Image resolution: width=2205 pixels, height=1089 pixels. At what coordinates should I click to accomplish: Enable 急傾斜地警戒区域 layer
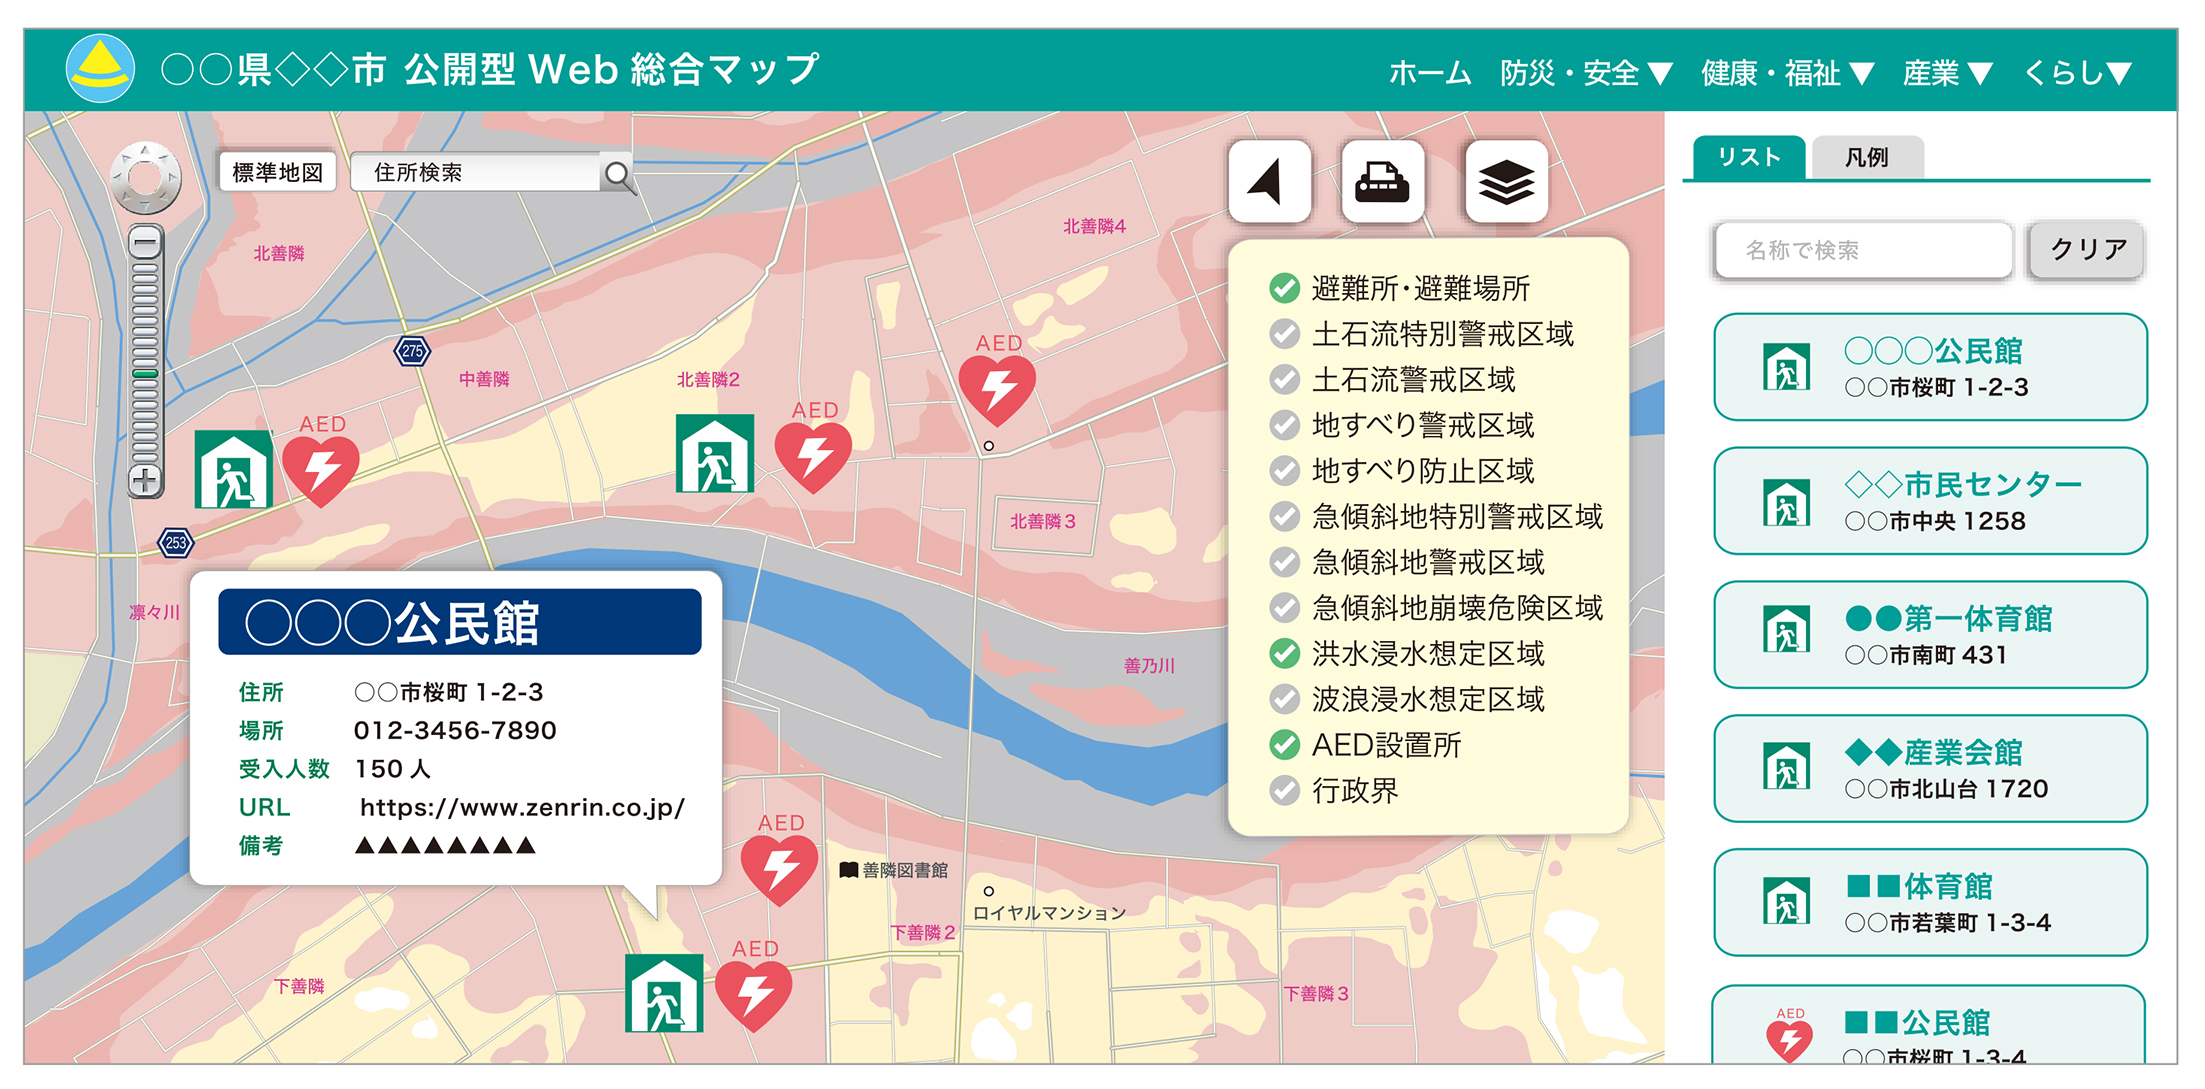[x=1284, y=562]
